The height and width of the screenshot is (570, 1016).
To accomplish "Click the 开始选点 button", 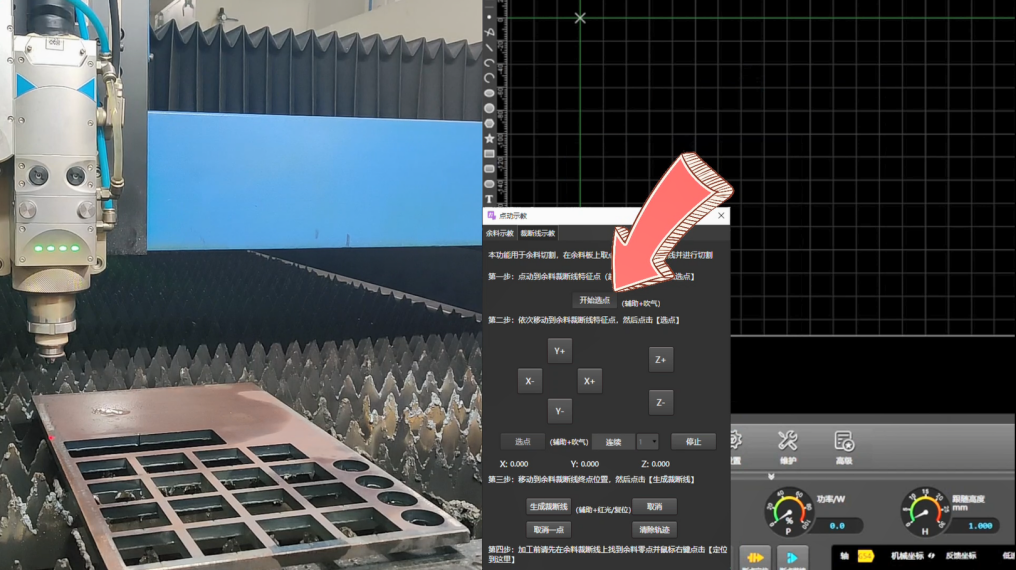I will click(594, 300).
